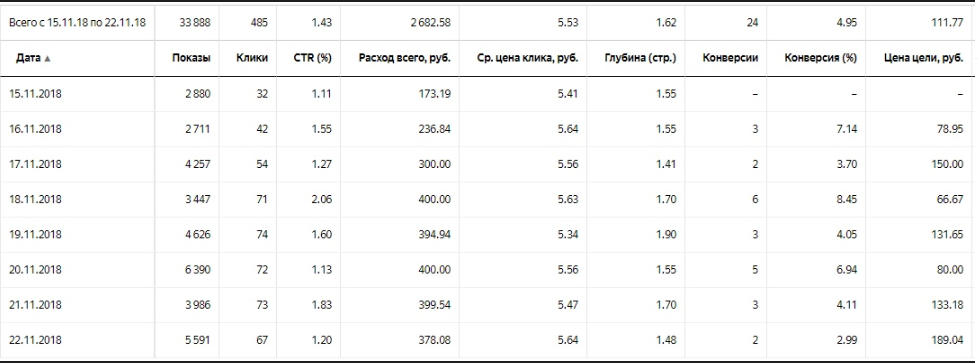Viewport: 977px width, 363px height.
Task: Click the Конверсия (%) column header
Action: tap(821, 58)
